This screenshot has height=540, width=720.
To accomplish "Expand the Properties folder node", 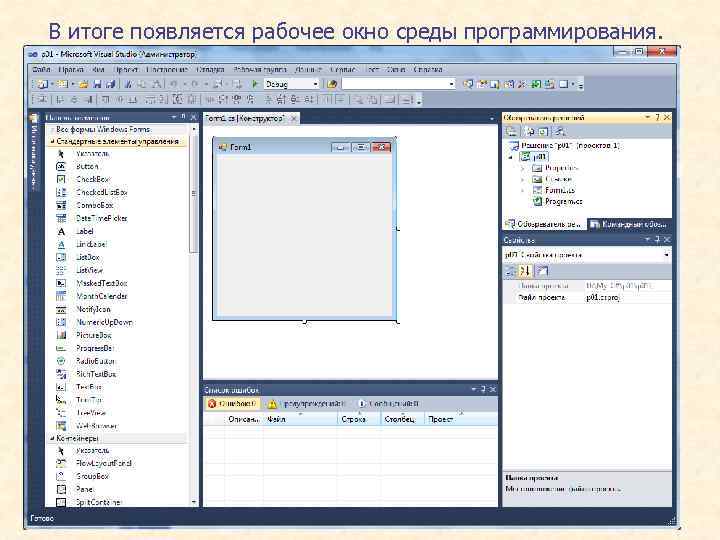I will [523, 168].
